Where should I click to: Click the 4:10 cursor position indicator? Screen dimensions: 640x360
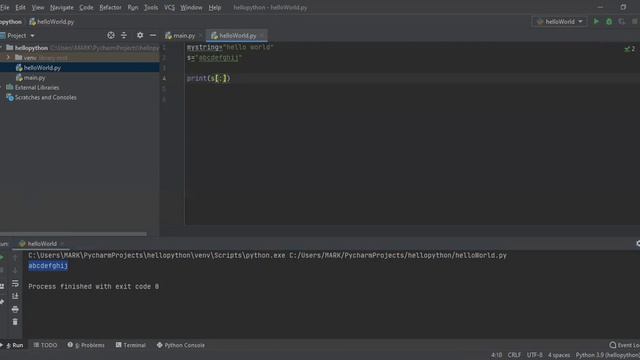[496, 355]
